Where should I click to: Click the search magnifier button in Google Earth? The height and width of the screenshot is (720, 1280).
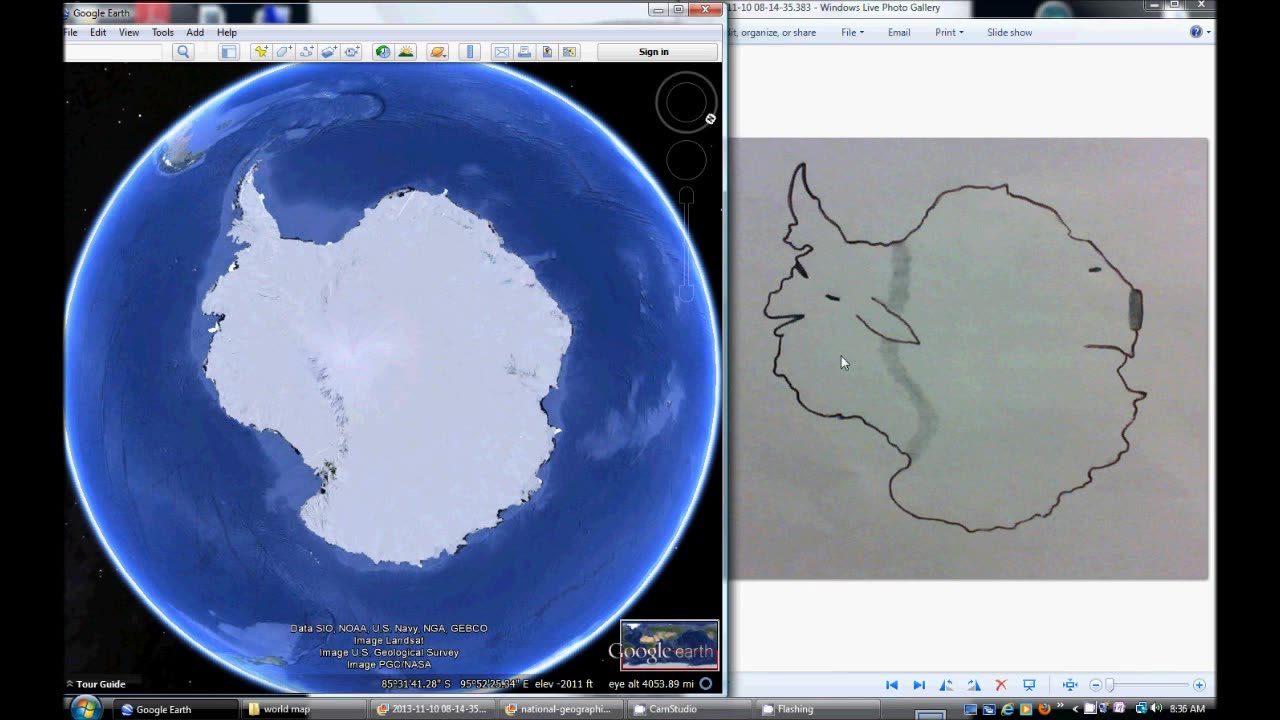pyautogui.click(x=183, y=52)
